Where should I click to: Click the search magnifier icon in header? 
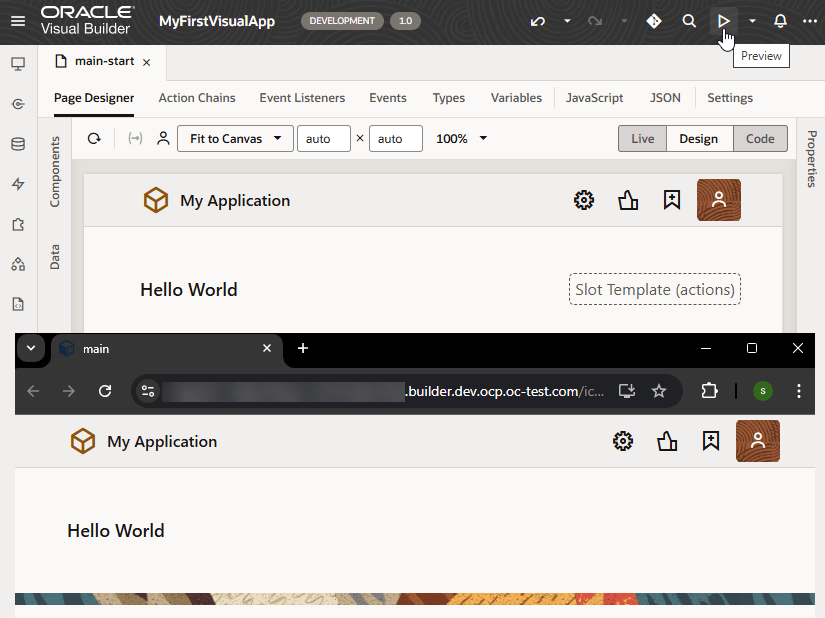[689, 21]
